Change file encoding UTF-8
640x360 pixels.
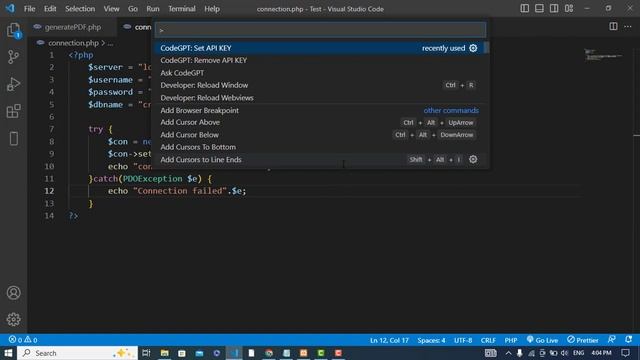pos(463,340)
